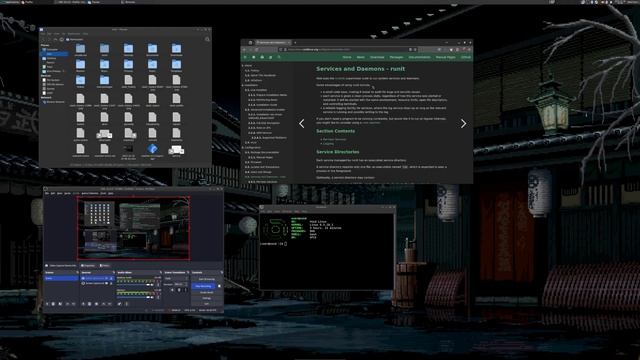Undock the OBS Sources panel

(x=114, y=272)
